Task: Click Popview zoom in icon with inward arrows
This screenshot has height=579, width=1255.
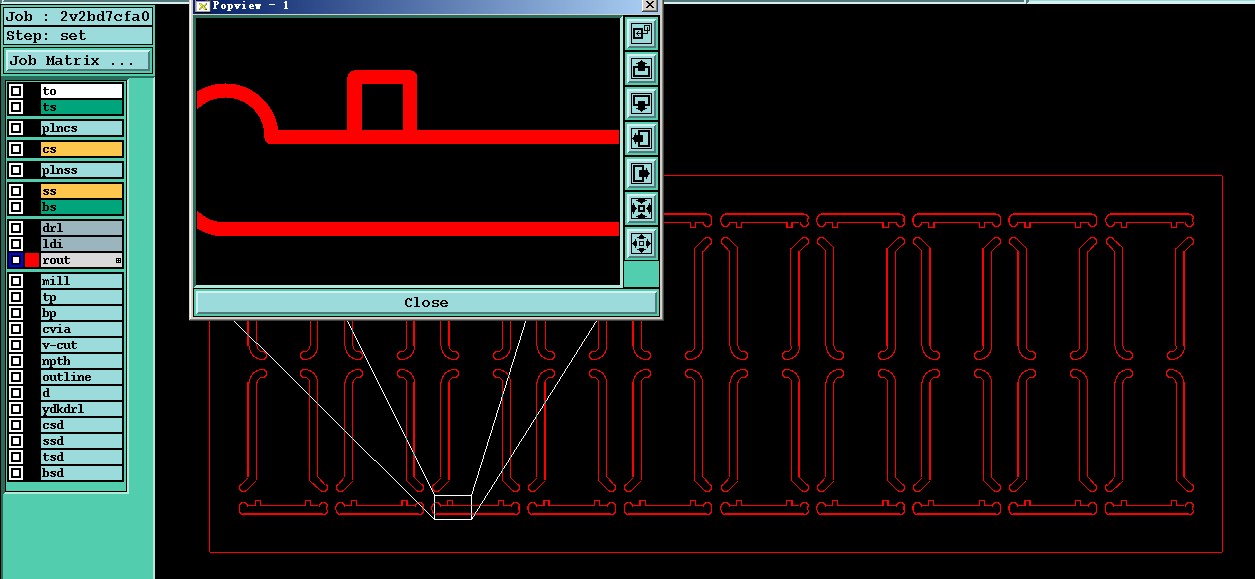Action: point(641,208)
